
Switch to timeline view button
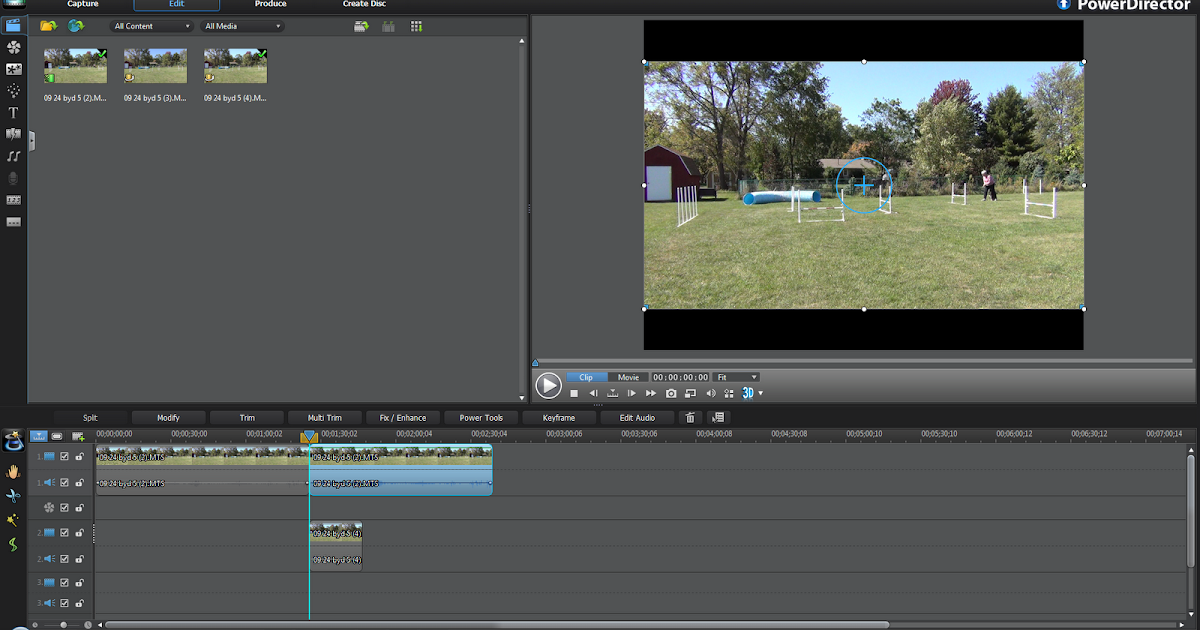39,436
